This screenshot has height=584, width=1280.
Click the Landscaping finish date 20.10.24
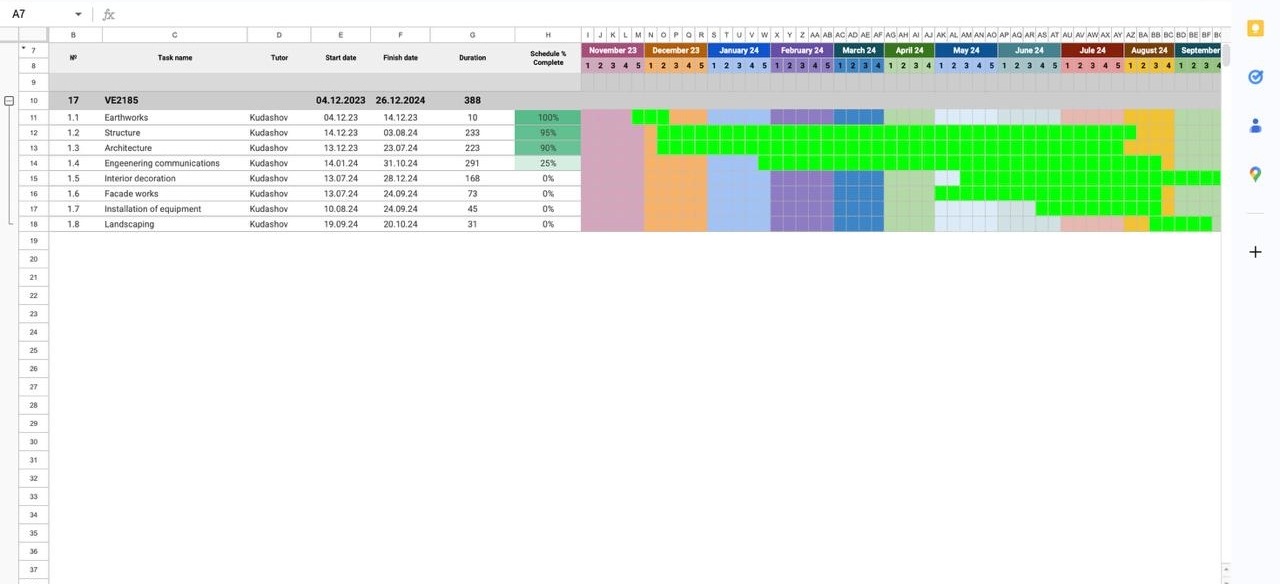(x=400, y=225)
